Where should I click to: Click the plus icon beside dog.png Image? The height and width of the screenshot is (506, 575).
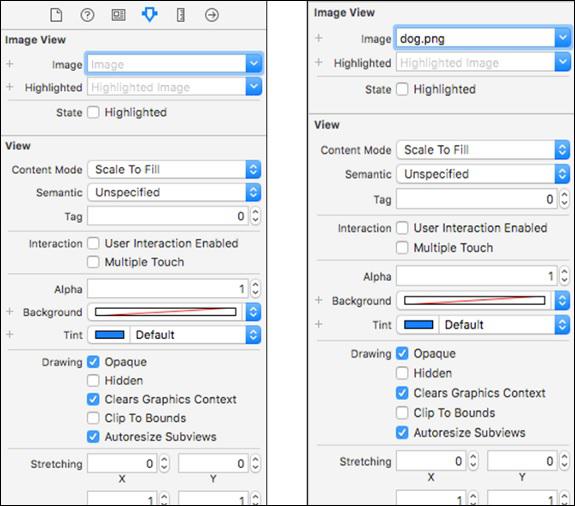(319, 38)
